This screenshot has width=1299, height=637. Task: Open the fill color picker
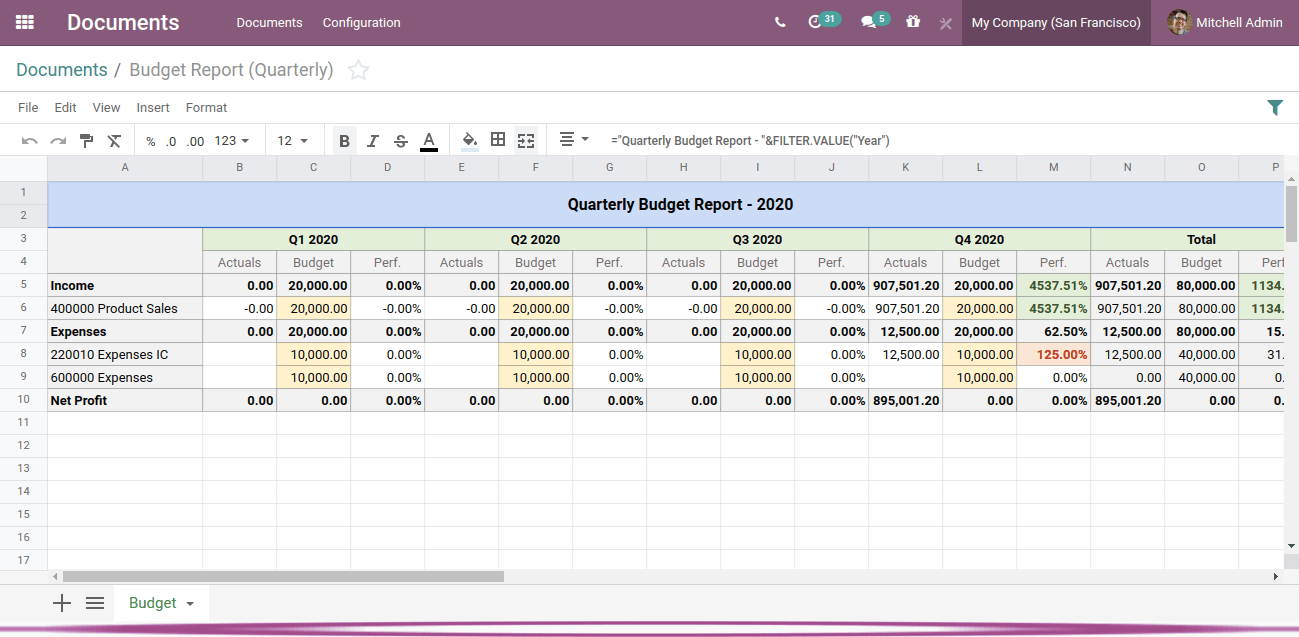(x=470, y=141)
